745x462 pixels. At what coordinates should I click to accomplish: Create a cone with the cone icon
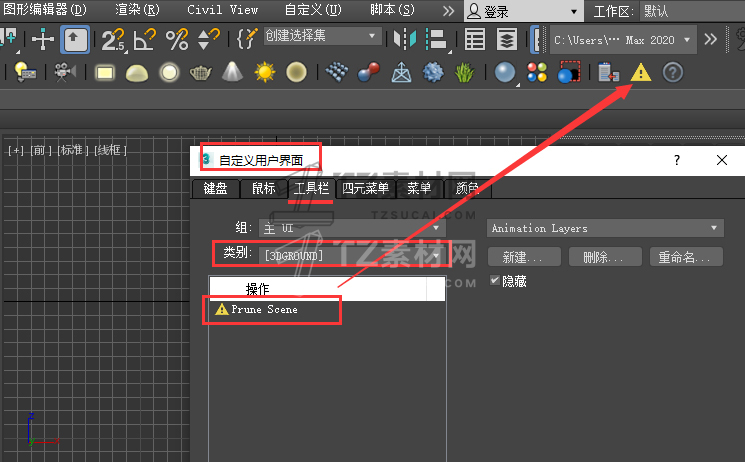[x=232, y=72]
